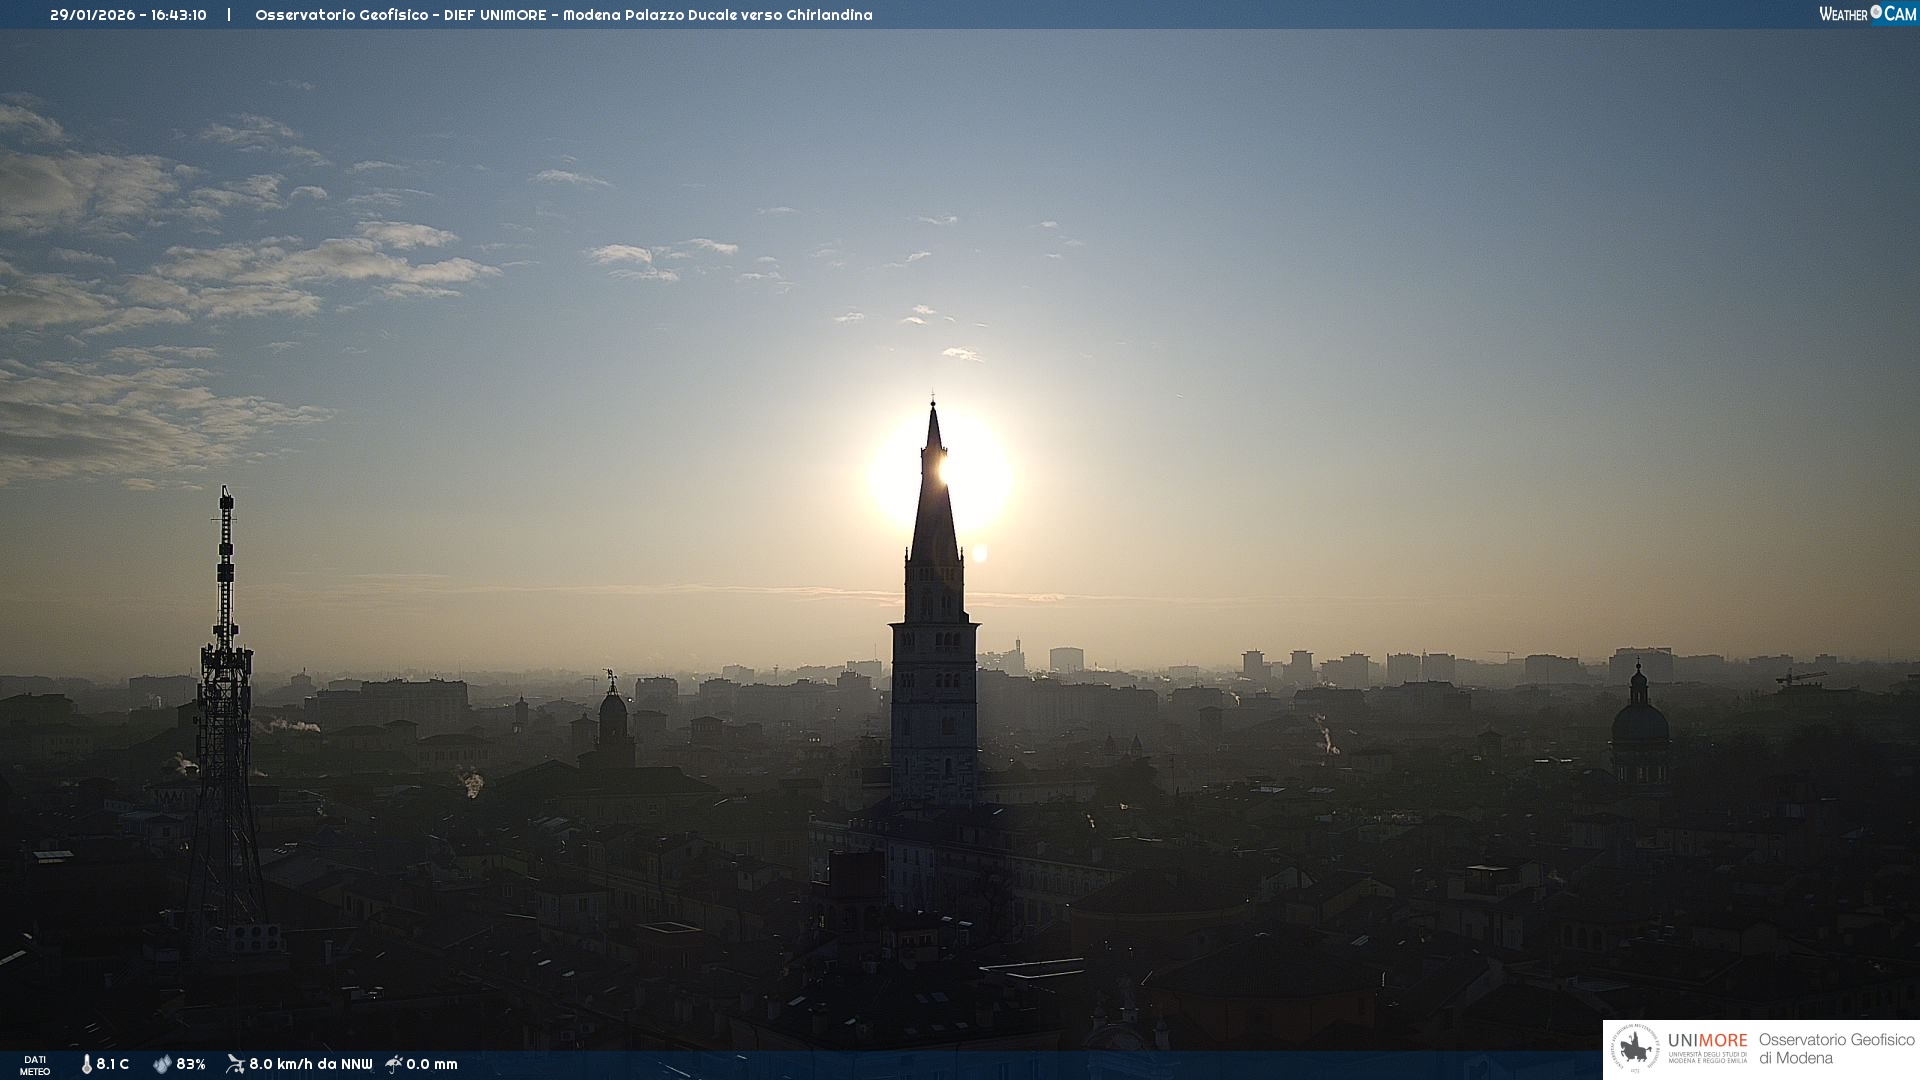The height and width of the screenshot is (1080, 1920).
Task: Click the 83% humidity value
Action: click(x=191, y=1064)
